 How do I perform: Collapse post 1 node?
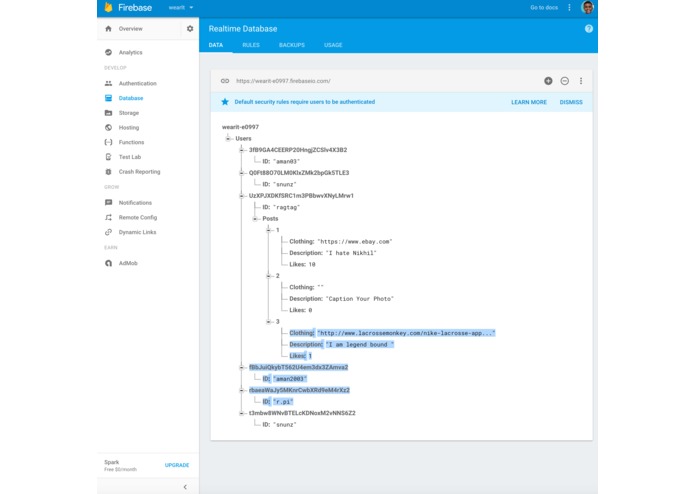(269, 230)
